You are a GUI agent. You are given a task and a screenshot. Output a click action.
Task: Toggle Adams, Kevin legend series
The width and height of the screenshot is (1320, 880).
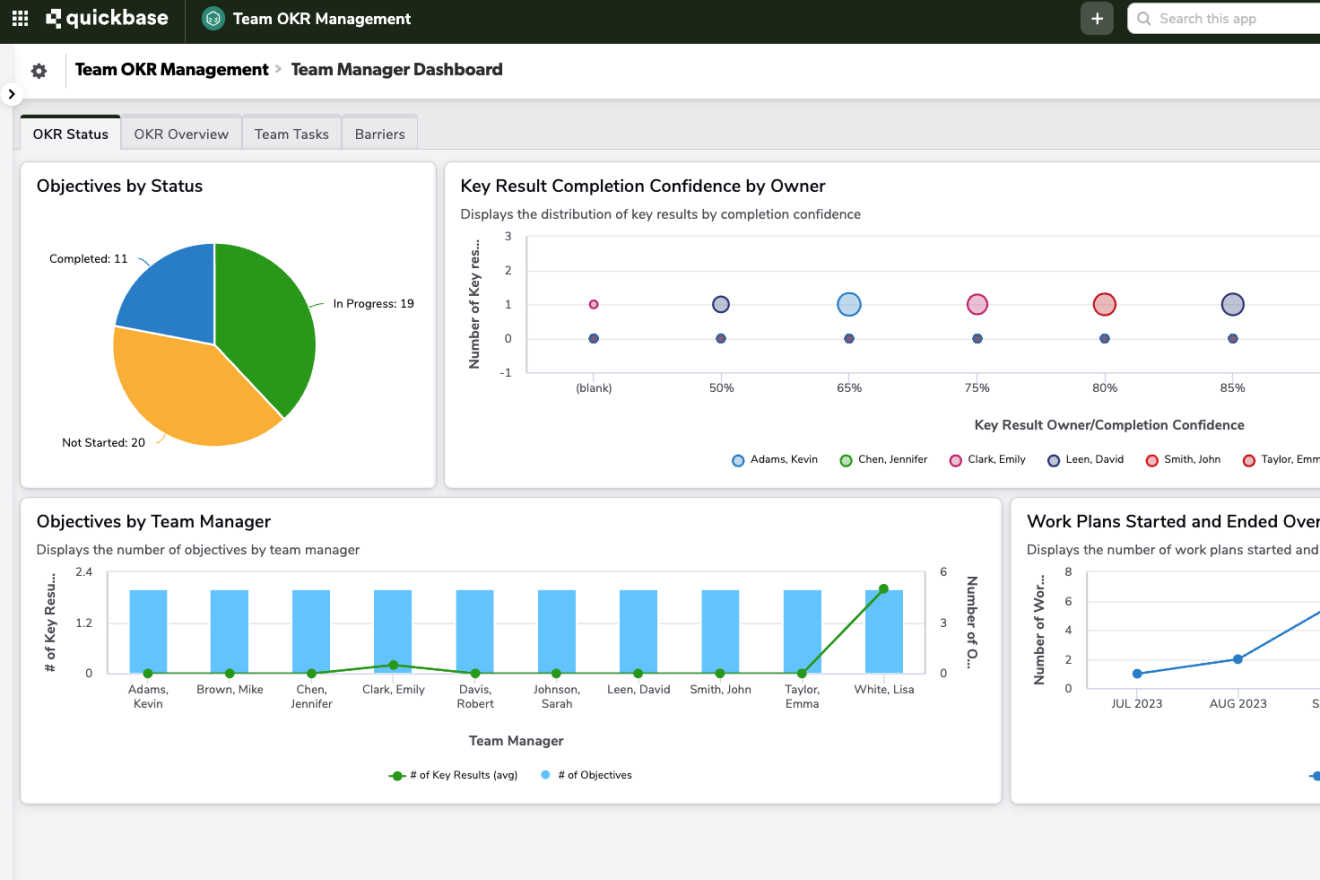pyautogui.click(x=776, y=460)
